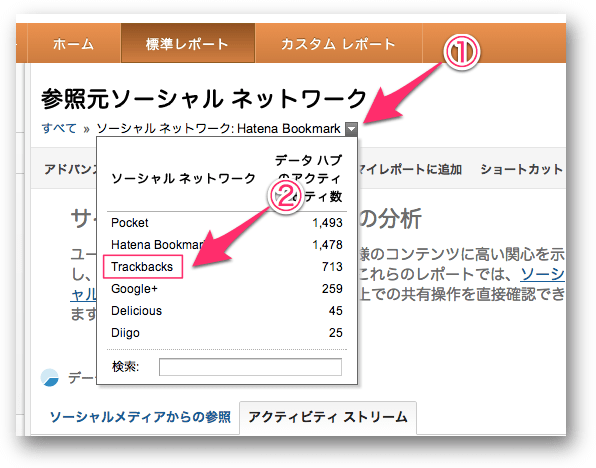Select アクティビティ ストリーム tab
The image size is (596, 468).
(x=328, y=417)
